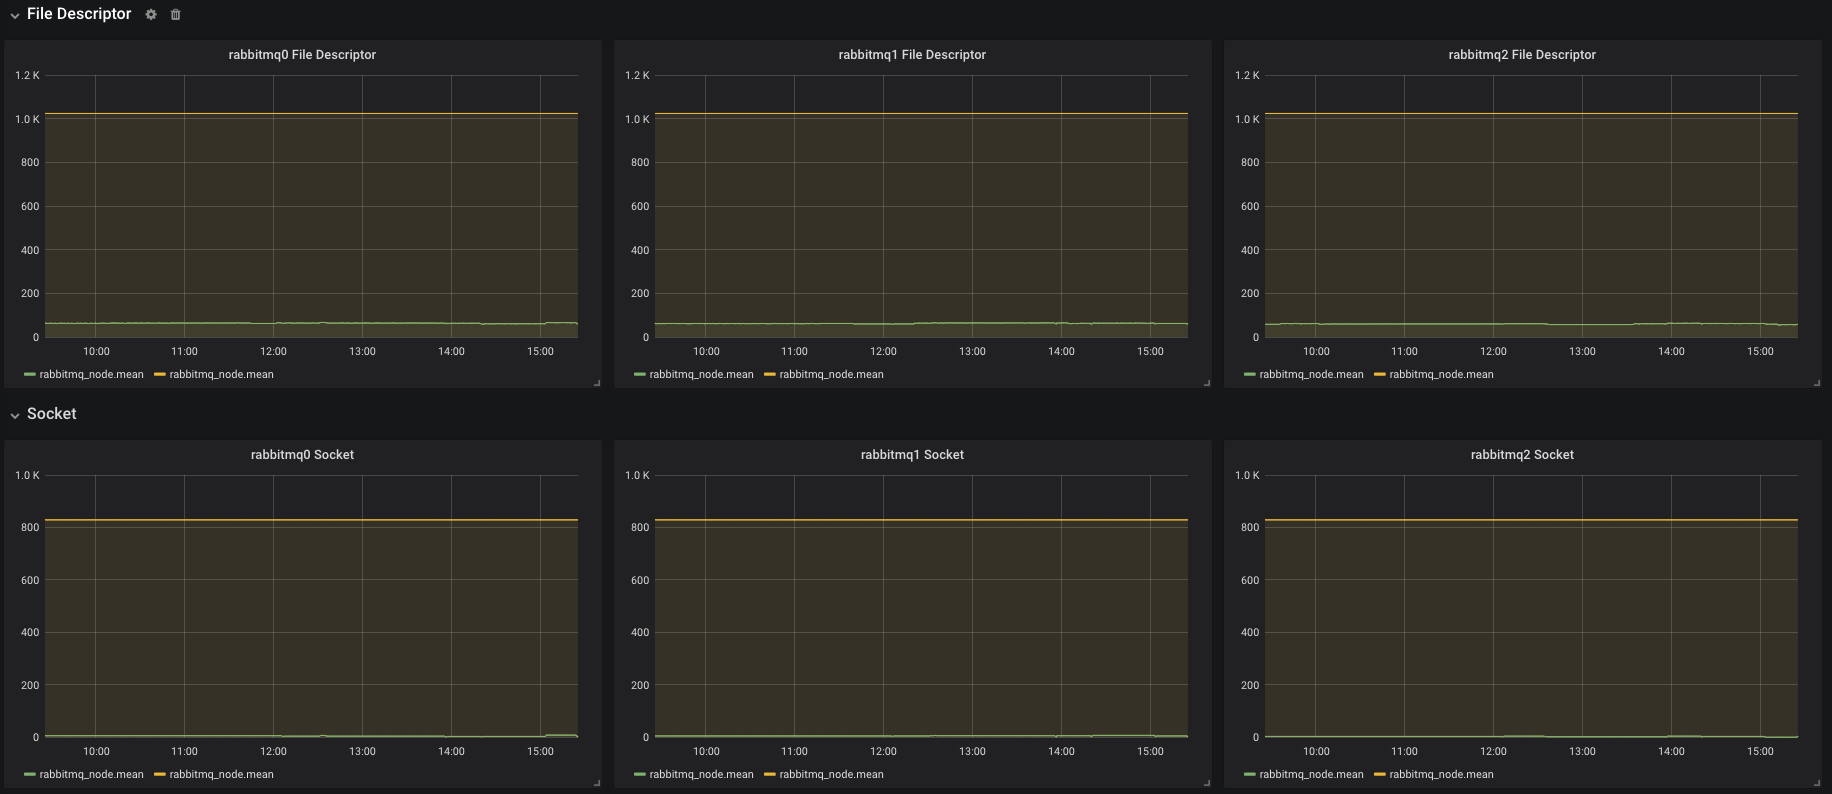Open File Descriptor row settings gear
Image resolution: width=1832 pixels, height=794 pixels.
click(151, 14)
